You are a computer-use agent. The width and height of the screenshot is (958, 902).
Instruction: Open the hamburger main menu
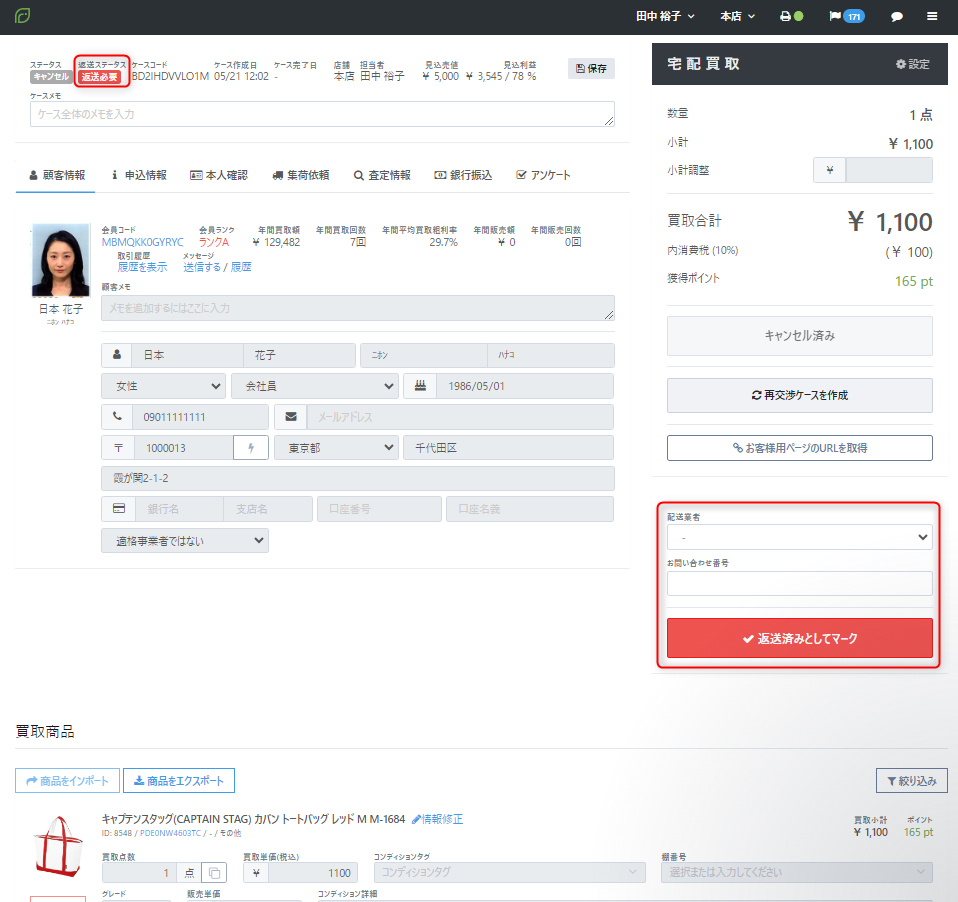click(932, 16)
